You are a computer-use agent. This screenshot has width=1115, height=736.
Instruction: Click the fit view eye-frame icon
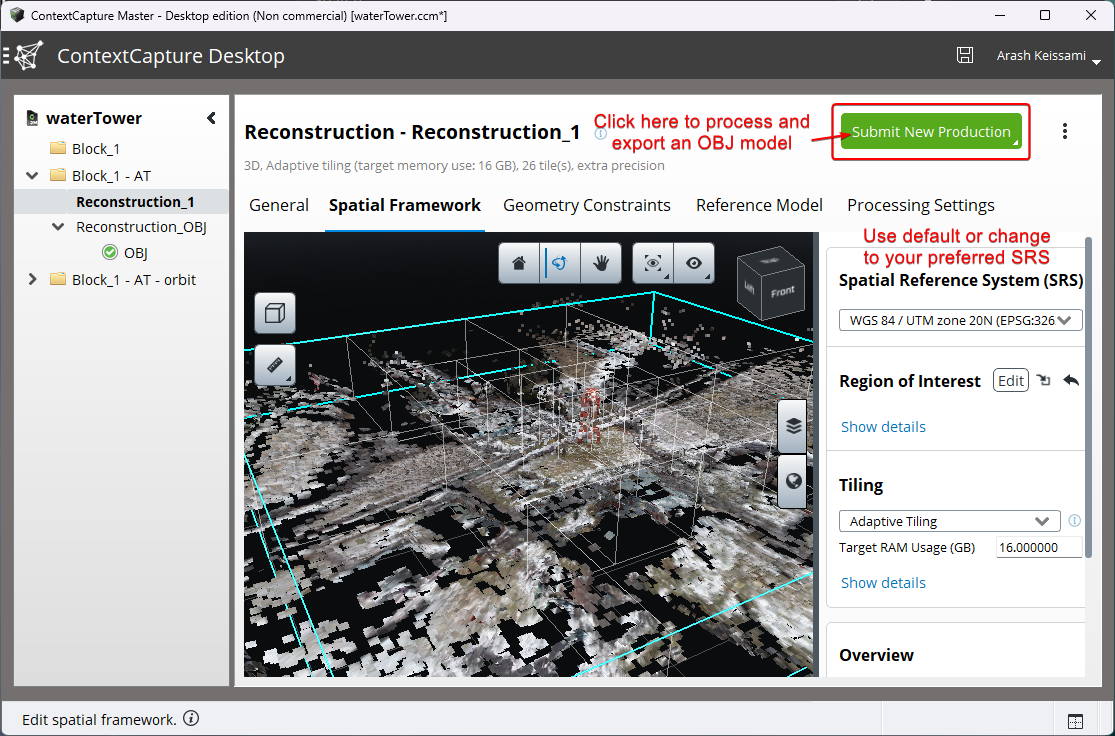point(653,263)
